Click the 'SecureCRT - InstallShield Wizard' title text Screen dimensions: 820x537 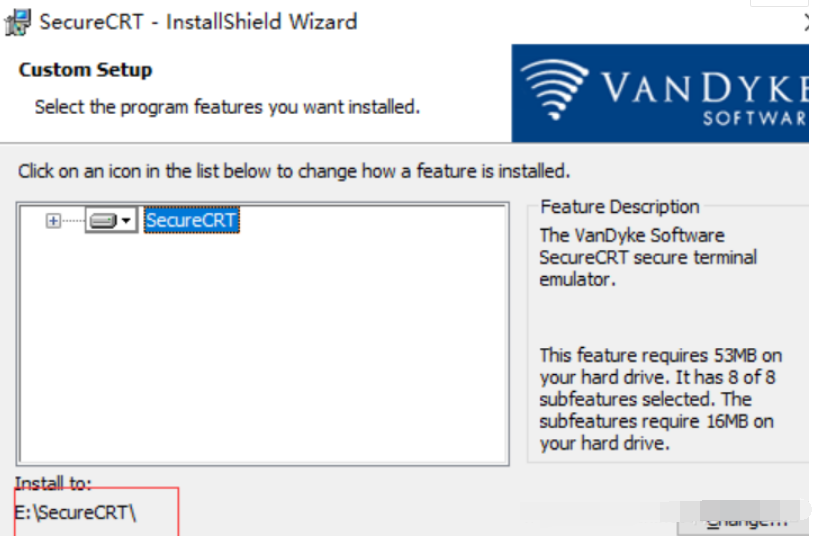coord(198,22)
